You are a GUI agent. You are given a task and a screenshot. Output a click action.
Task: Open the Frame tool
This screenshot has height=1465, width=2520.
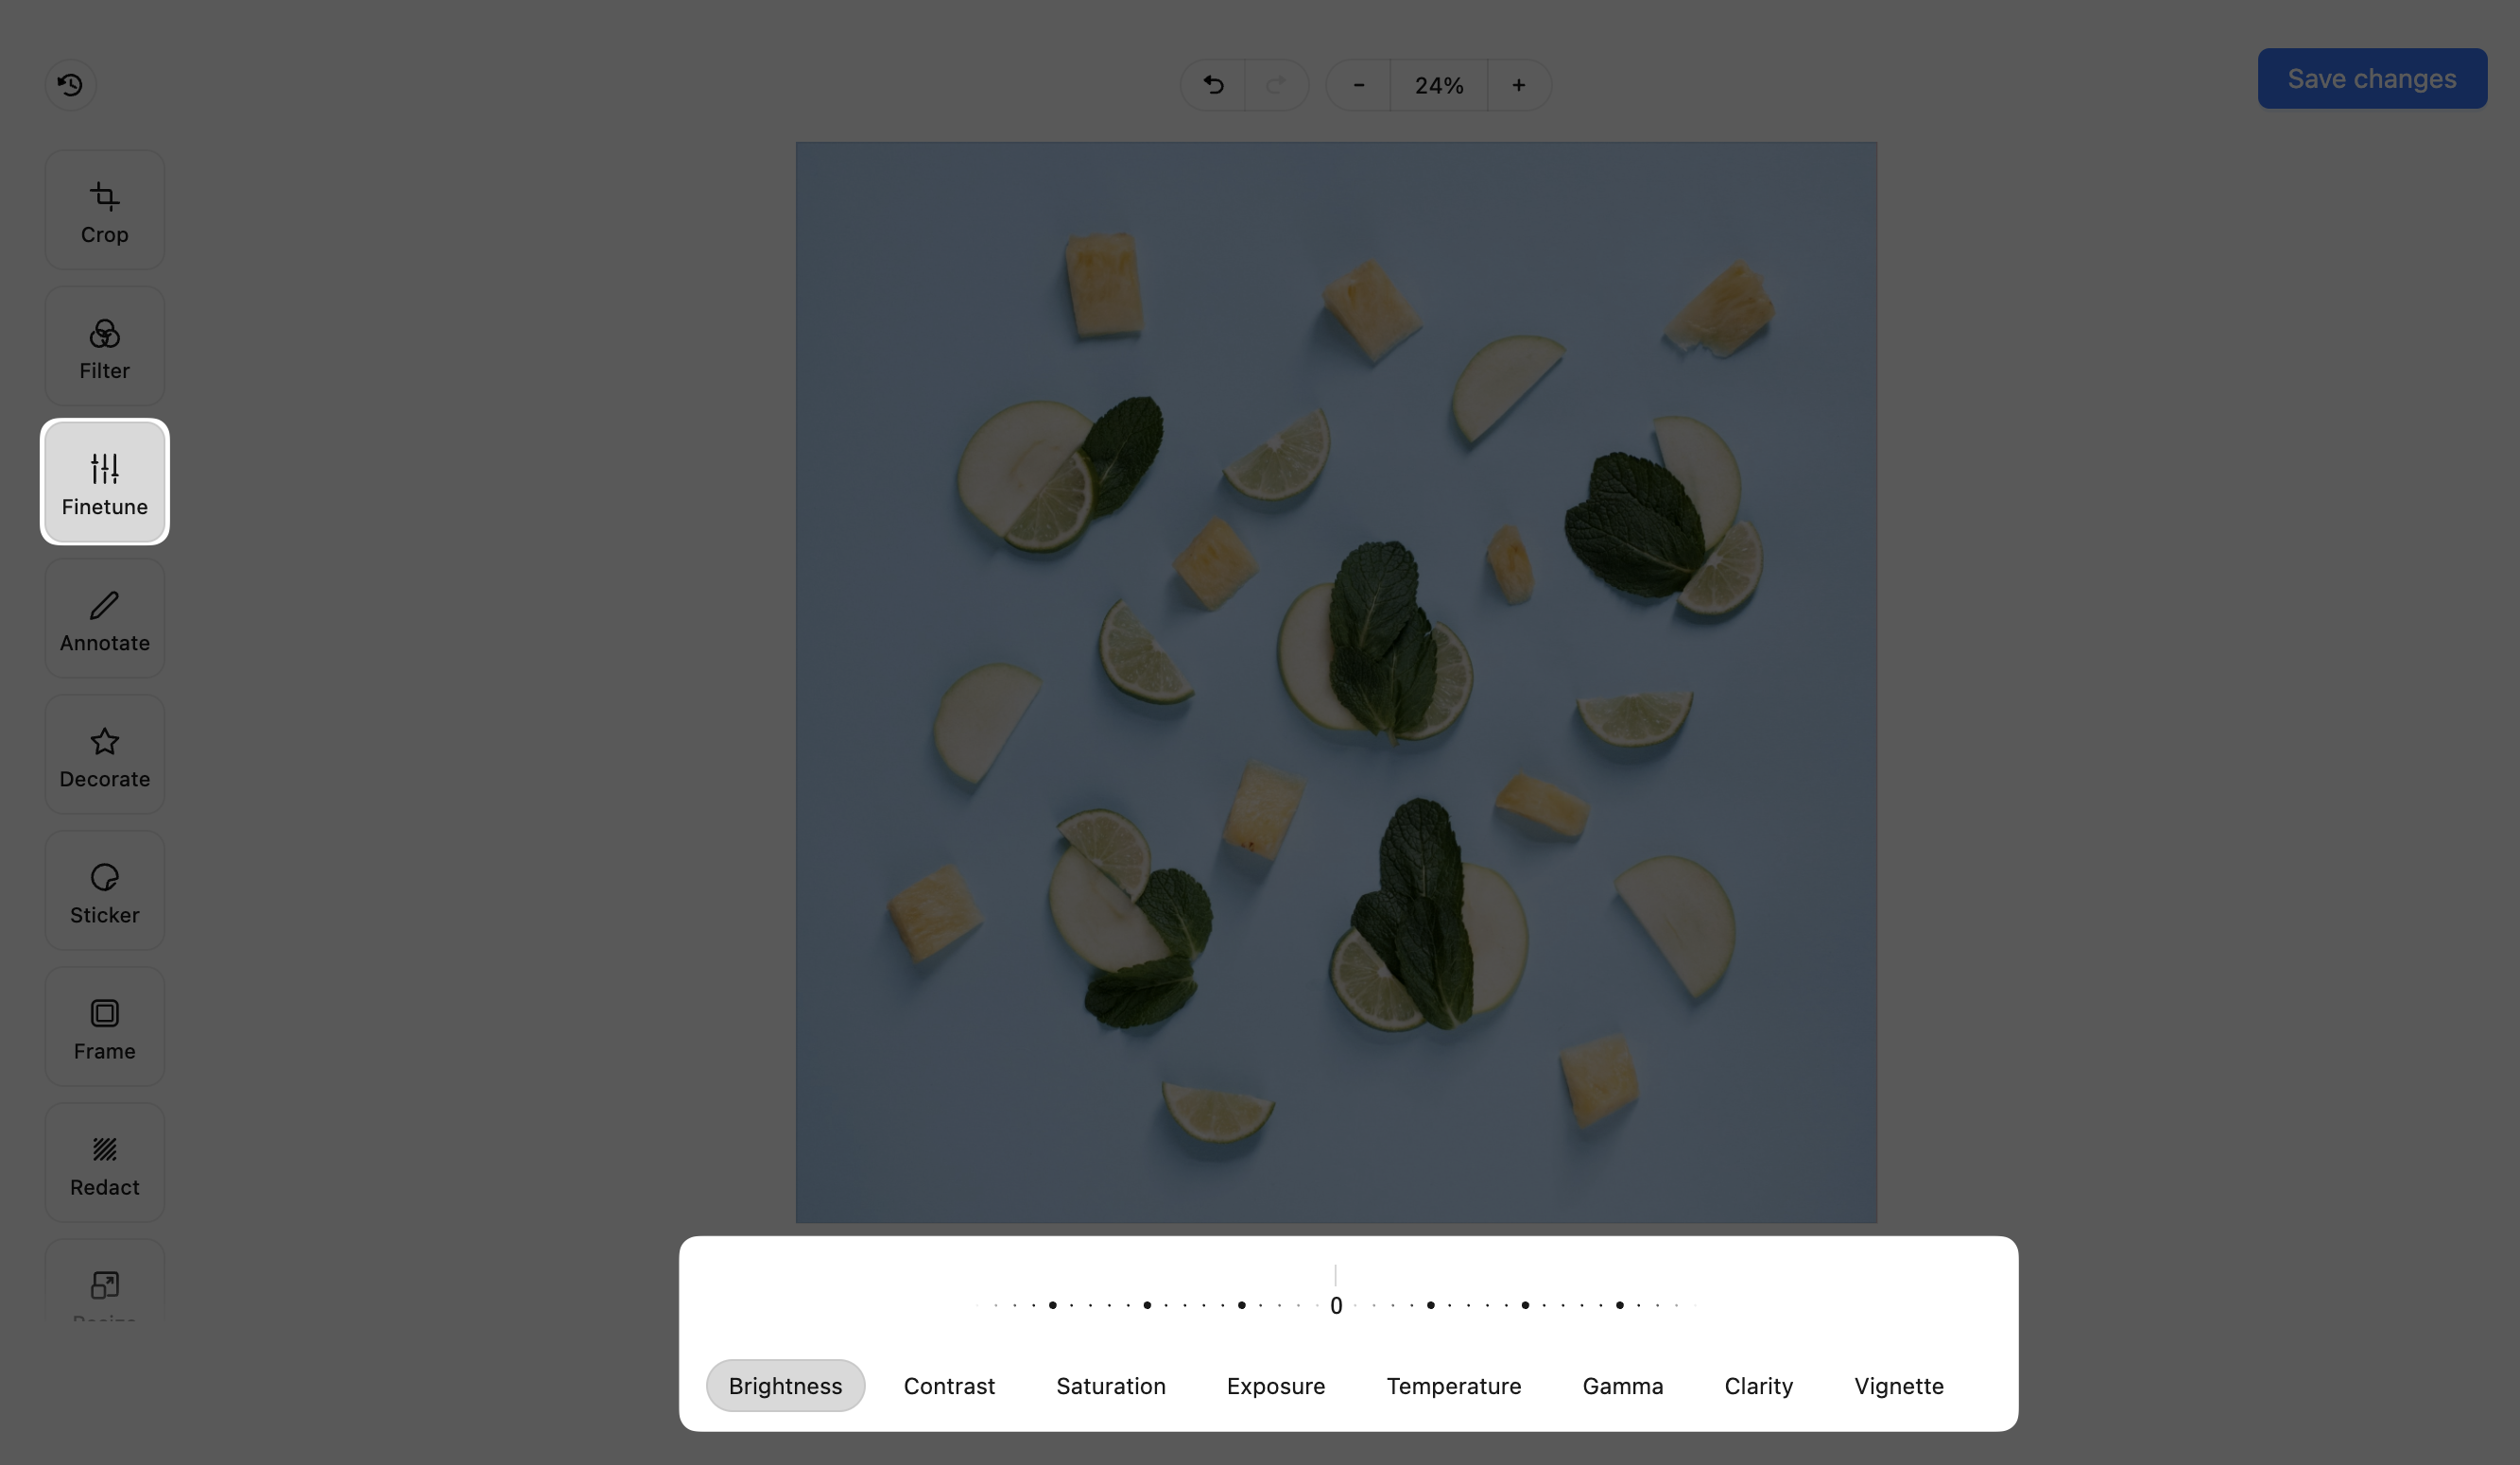(104, 1026)
